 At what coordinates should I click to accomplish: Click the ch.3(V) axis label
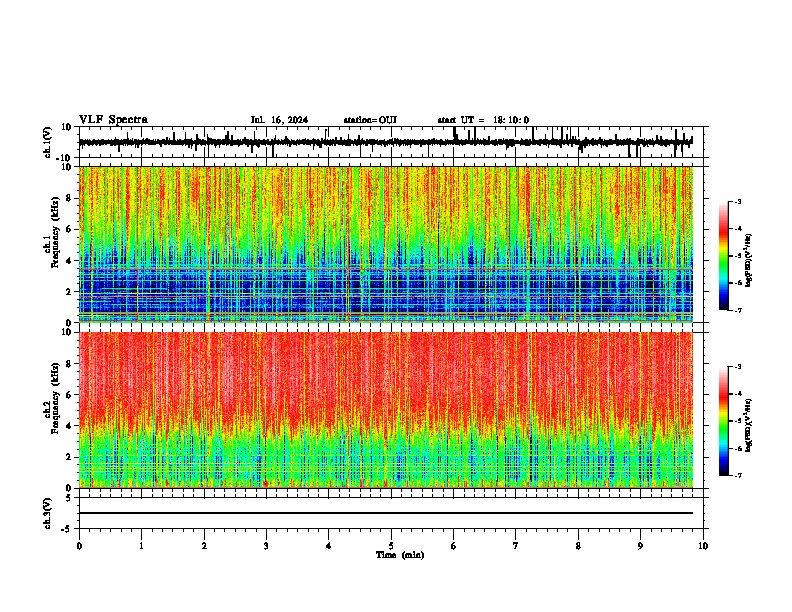[47, 514]
